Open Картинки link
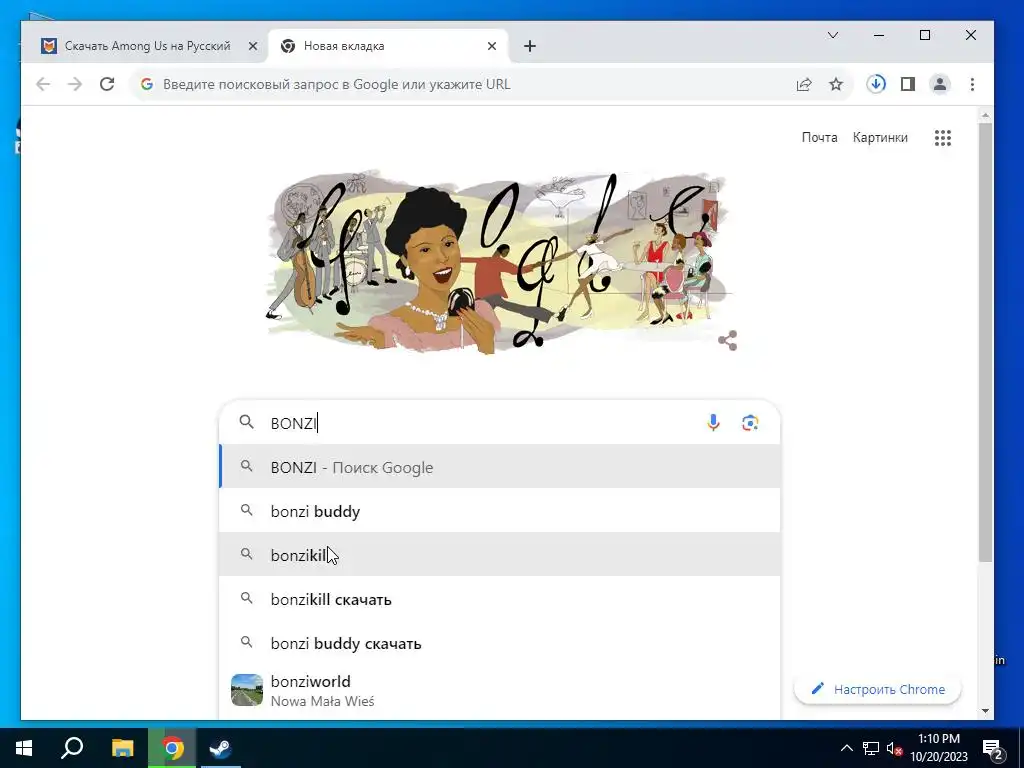The image size is (1024, 768). [x=880, y=137]
